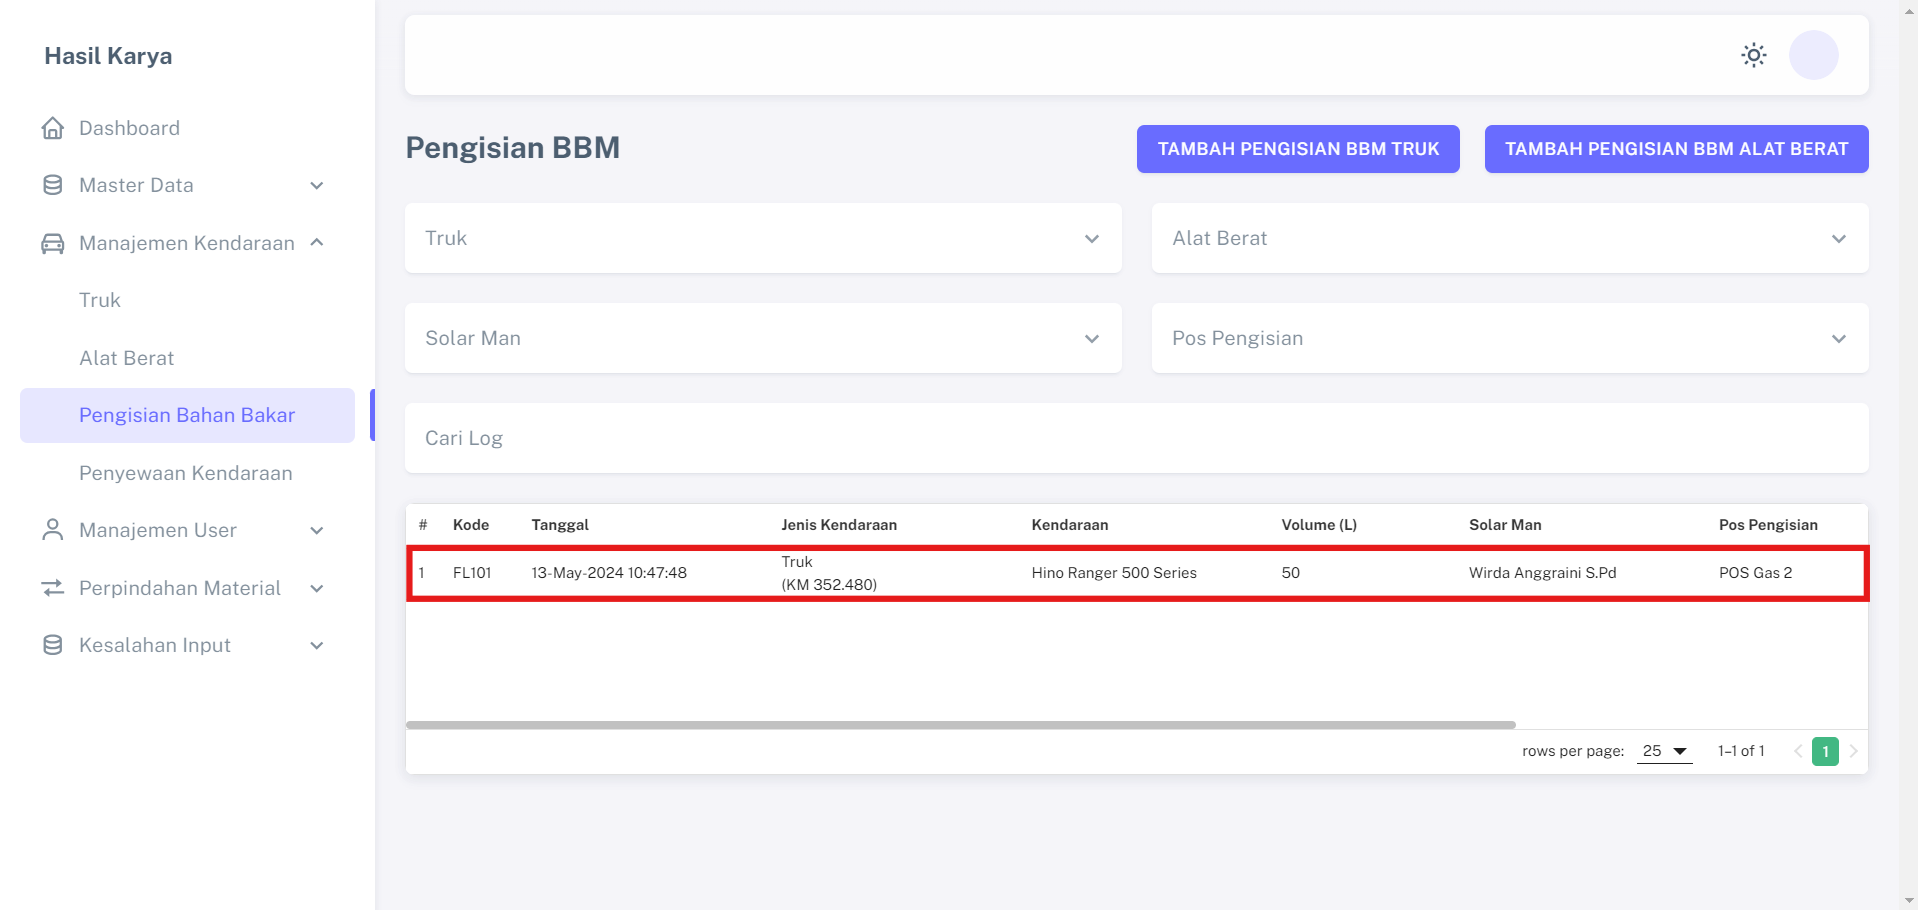Open the Truk filter dropdown
Screen dimensions: 1918x910
coord(762,238)
